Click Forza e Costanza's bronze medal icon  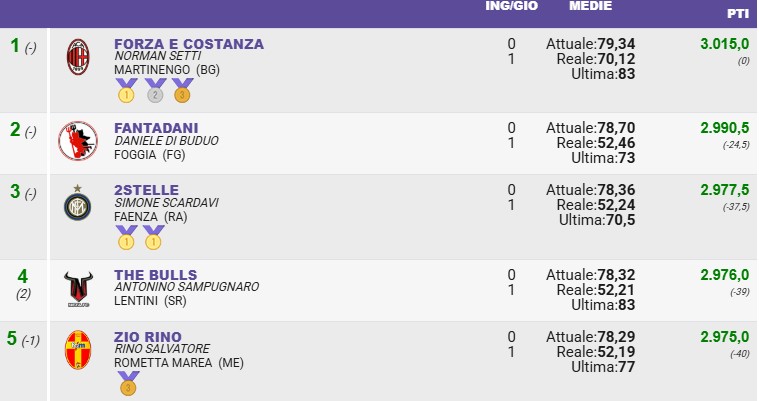(x=182, y=91)
